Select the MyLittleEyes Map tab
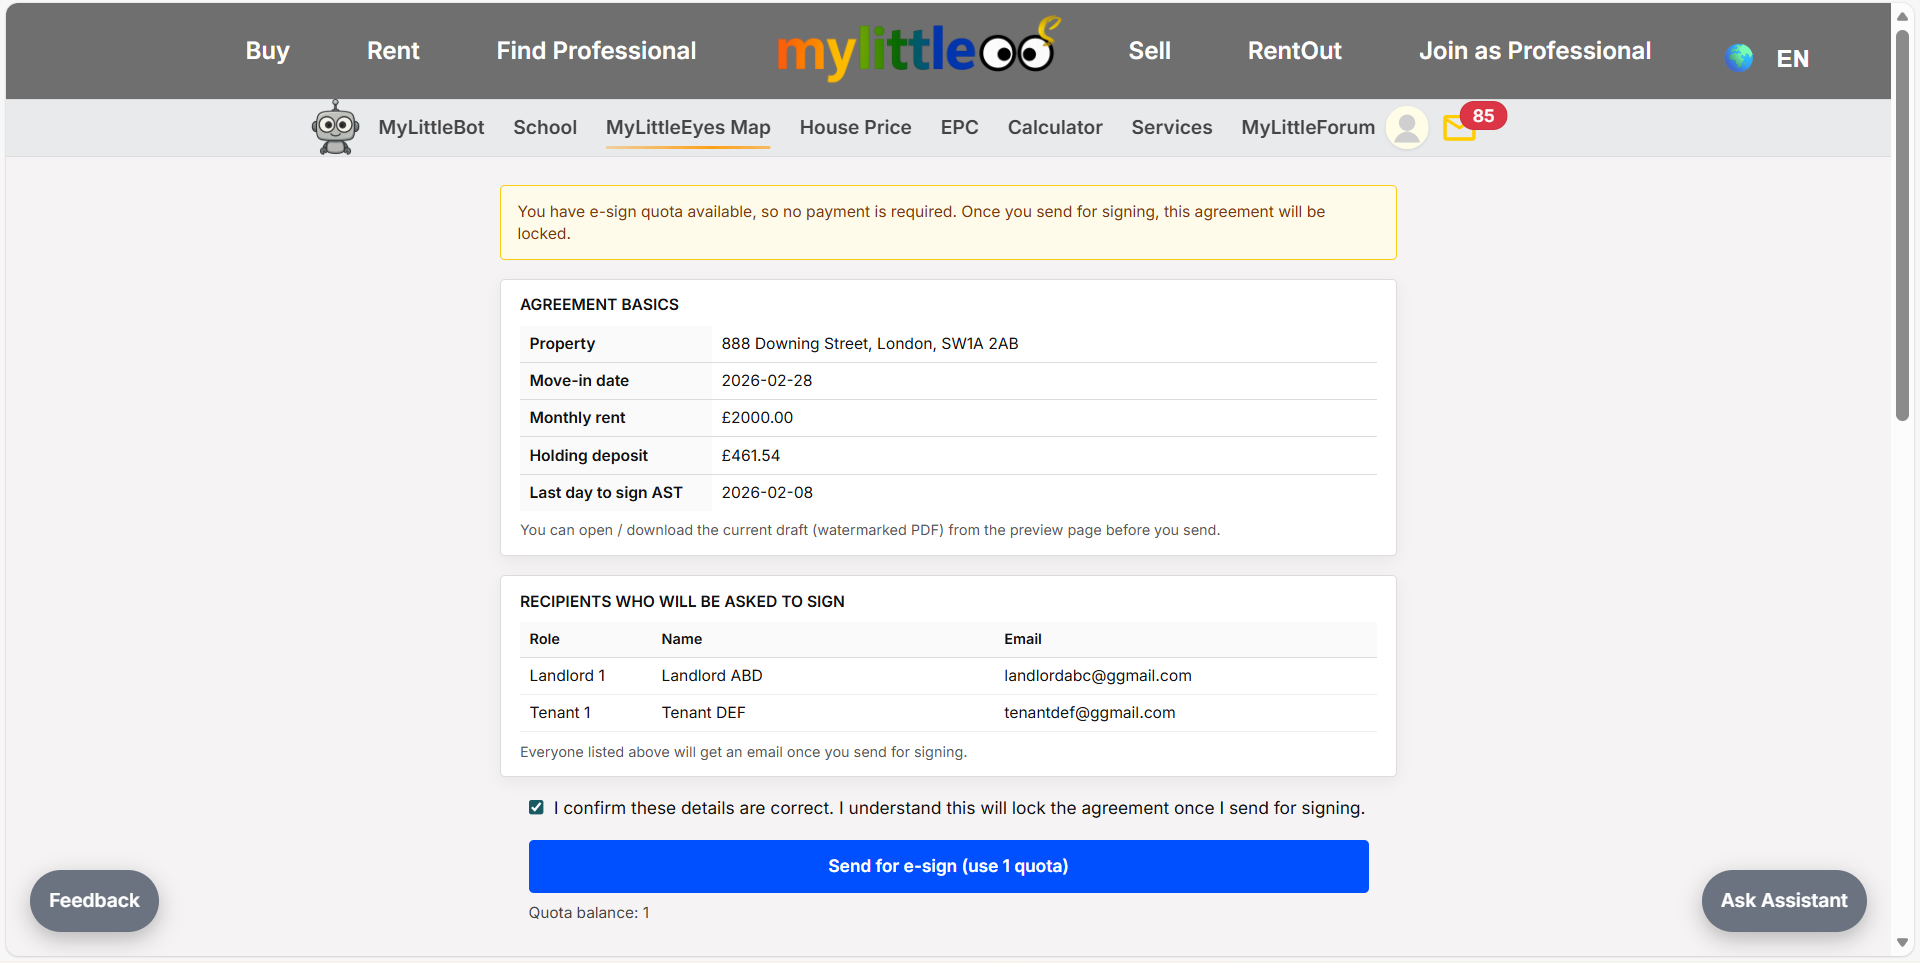1920x963 pixels. [688, 127]
